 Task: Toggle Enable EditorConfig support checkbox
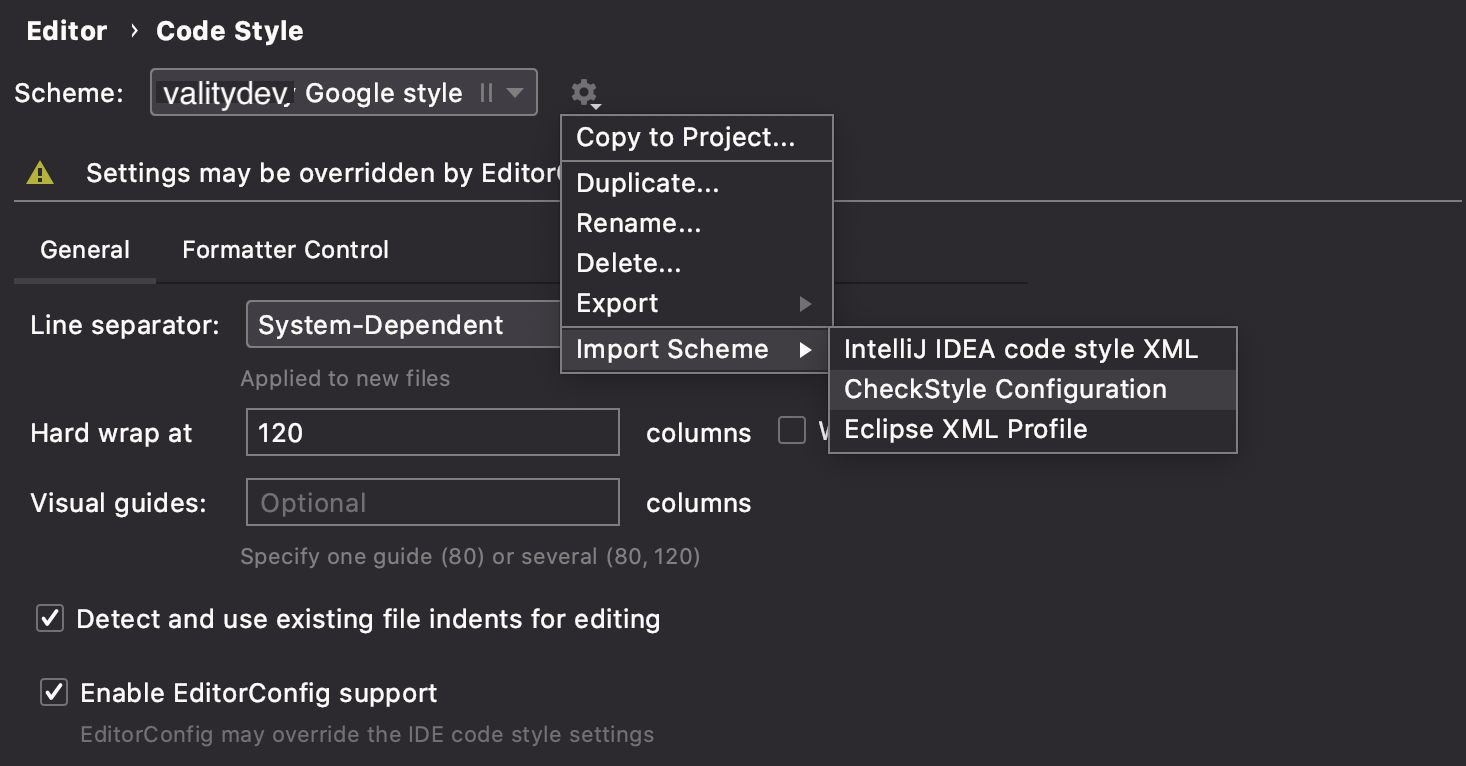click(x=53, y=693)
